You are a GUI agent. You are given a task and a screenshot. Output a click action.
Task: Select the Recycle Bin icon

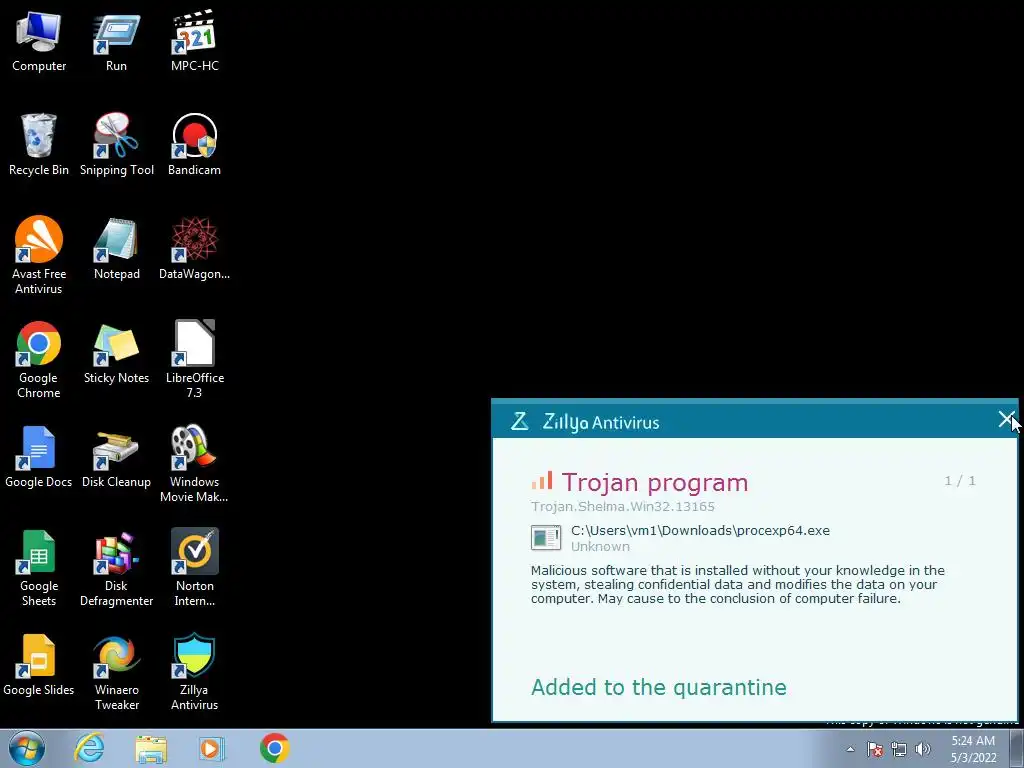click(x=39, y=146)
